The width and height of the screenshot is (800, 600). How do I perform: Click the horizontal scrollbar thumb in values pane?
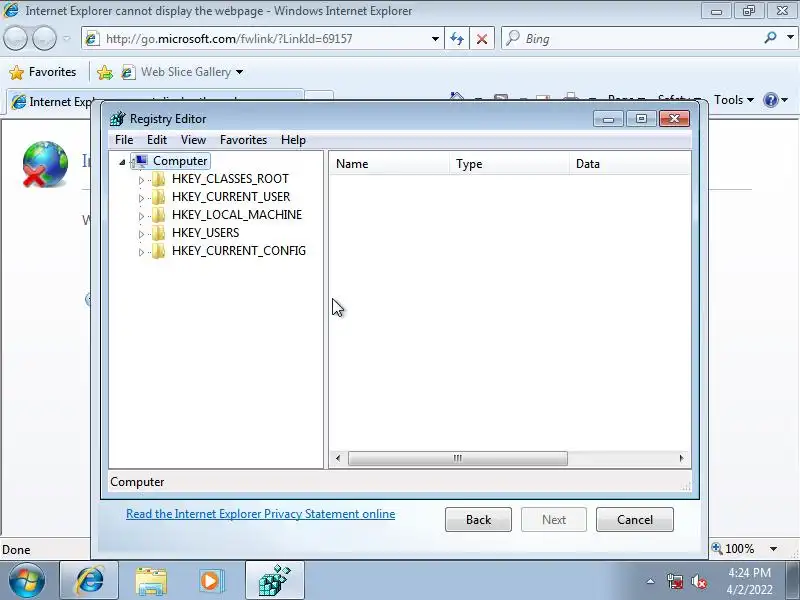pyautogui.click(x=458, y=458)
